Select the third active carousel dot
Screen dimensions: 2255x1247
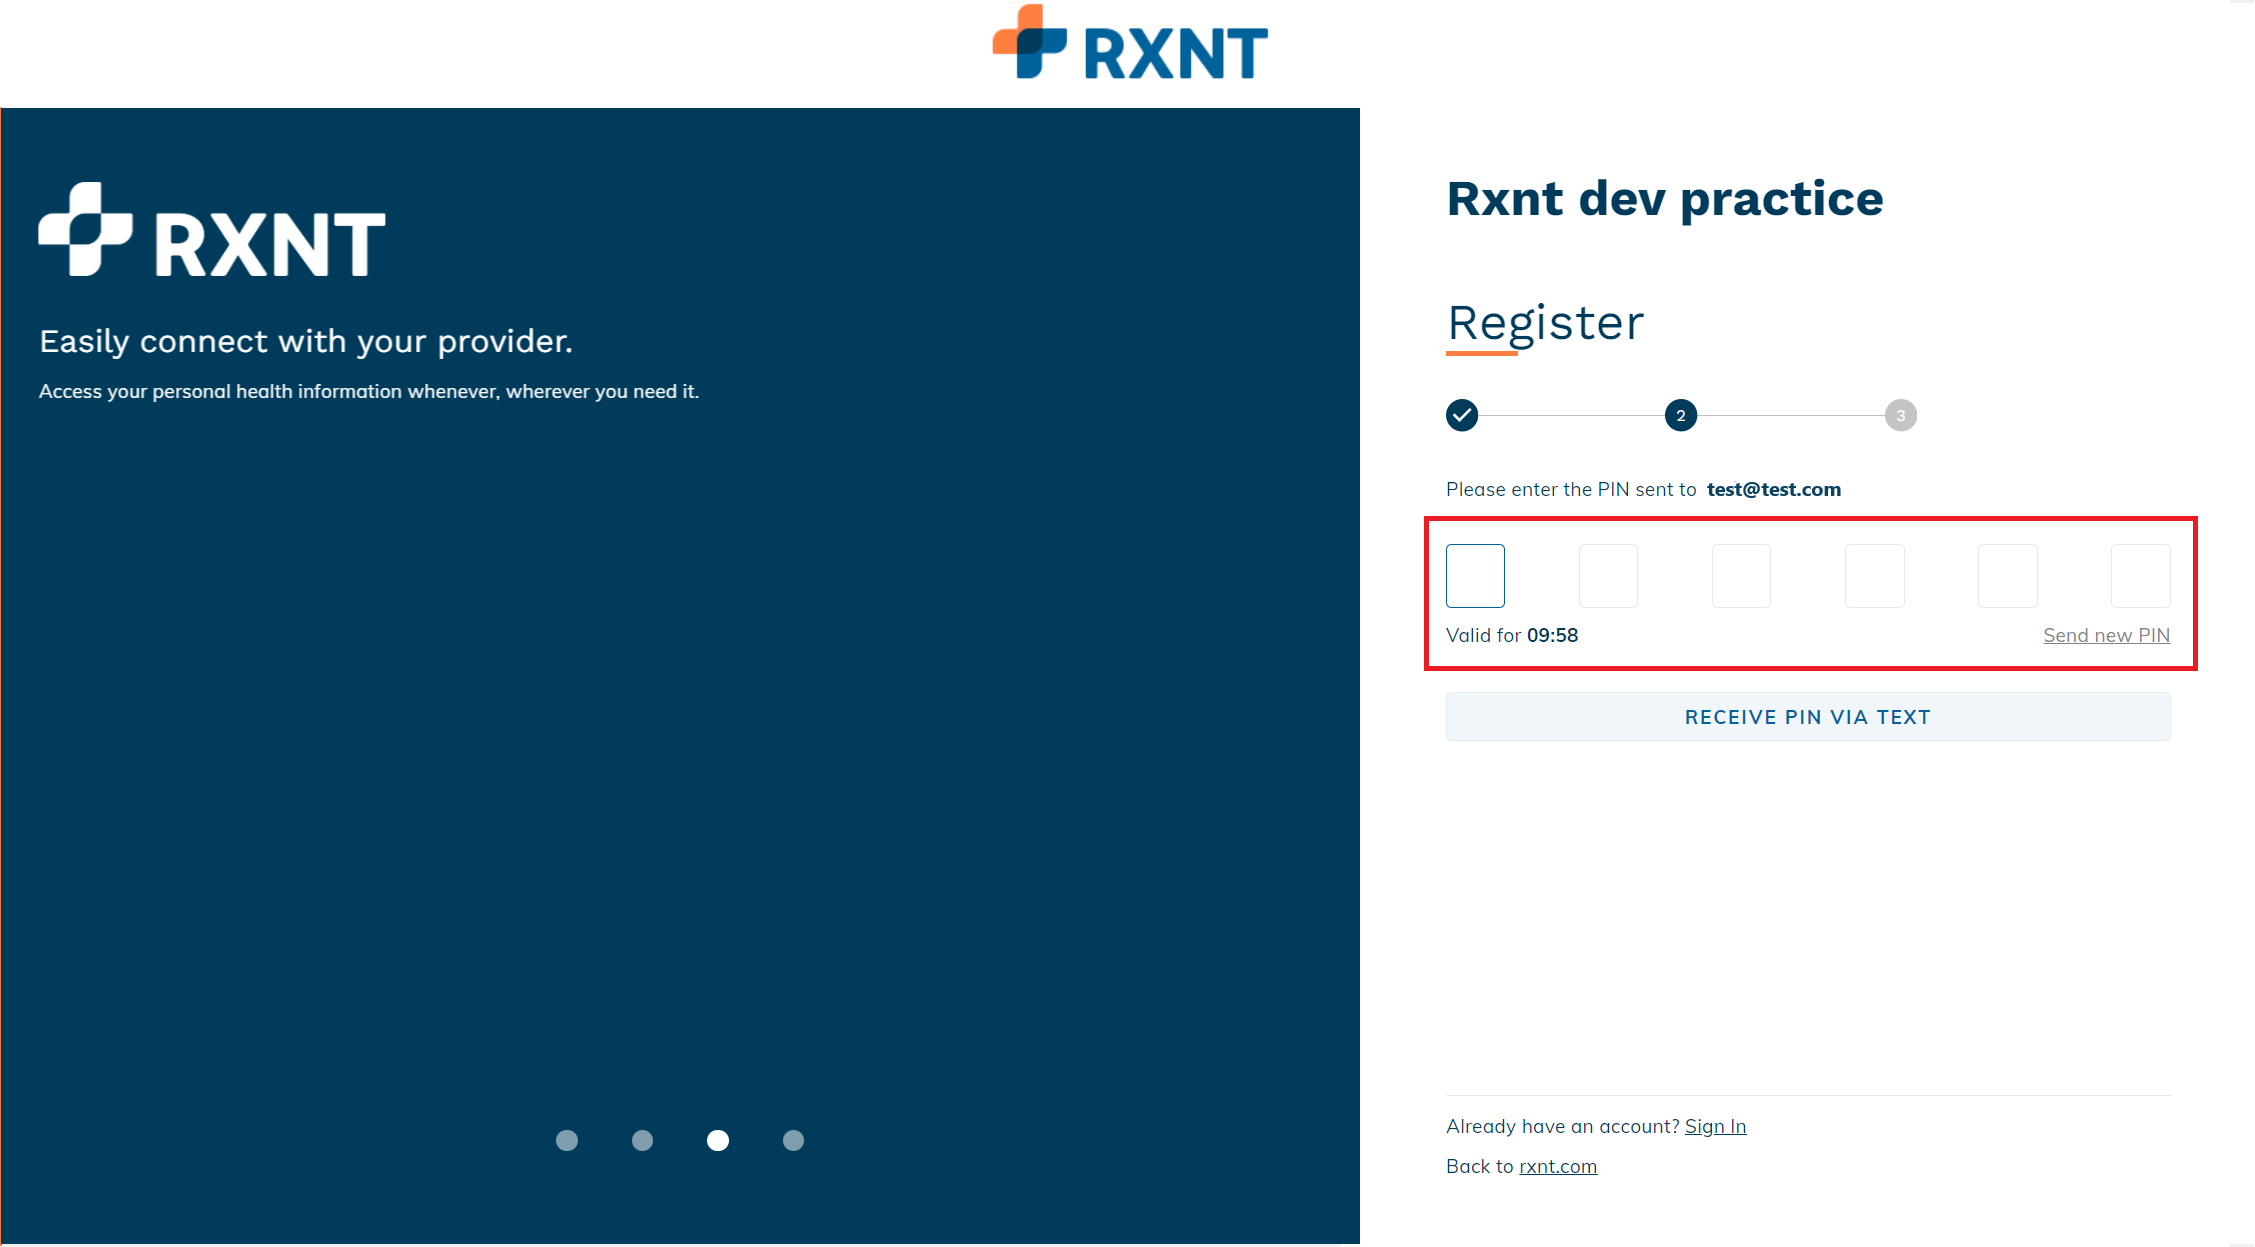[x=718, y=1140]
